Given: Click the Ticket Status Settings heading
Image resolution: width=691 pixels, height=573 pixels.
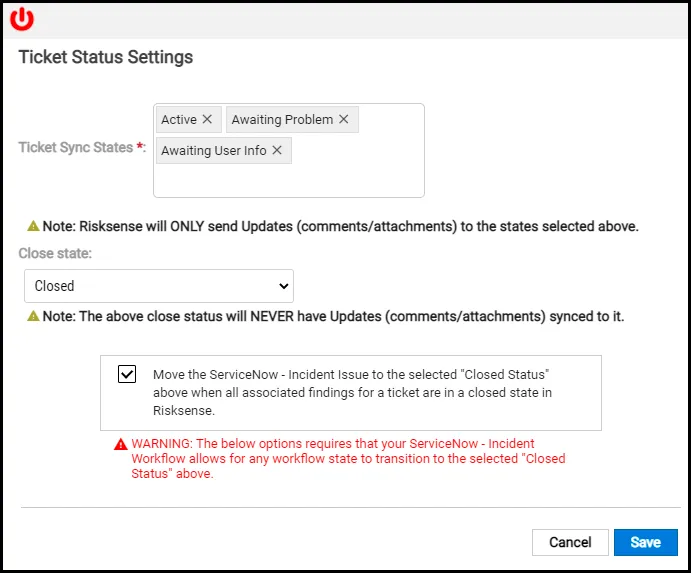Looking at the screenshot, I should pyautogui.click(x=106, y=57).
